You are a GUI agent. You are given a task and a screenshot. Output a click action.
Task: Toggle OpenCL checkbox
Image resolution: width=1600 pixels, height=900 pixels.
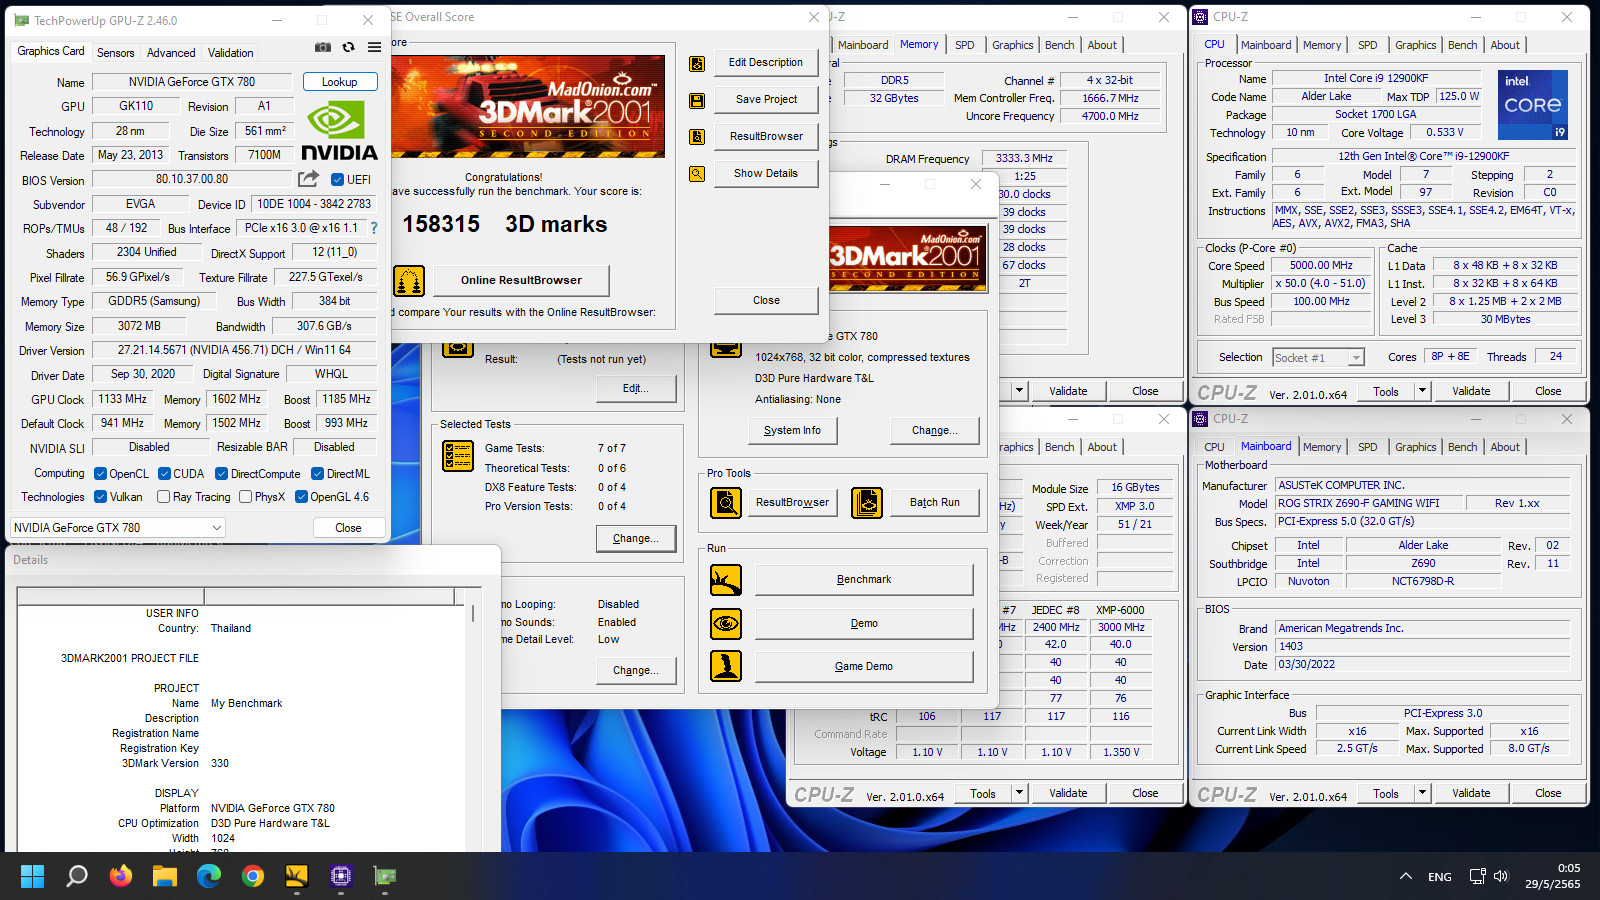click(x=100, y=474)
